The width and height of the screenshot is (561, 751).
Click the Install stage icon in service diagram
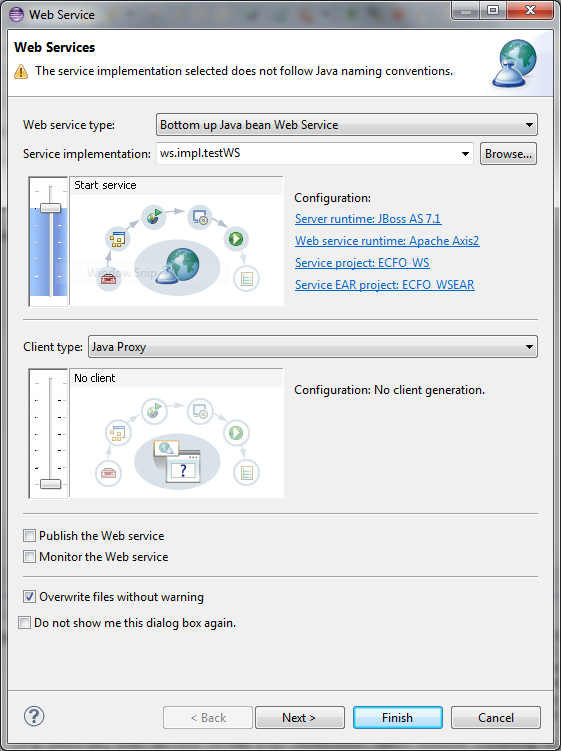(200, 217)
